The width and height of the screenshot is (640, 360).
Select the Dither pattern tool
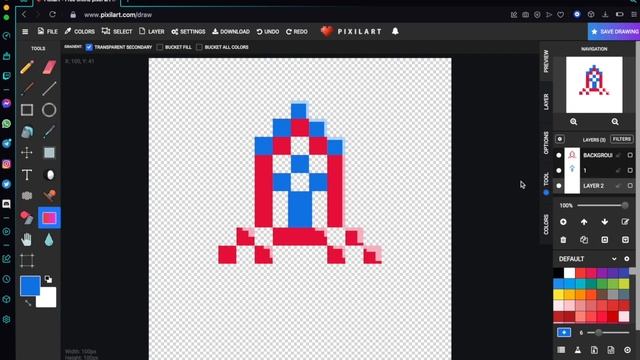pos(27,196)
